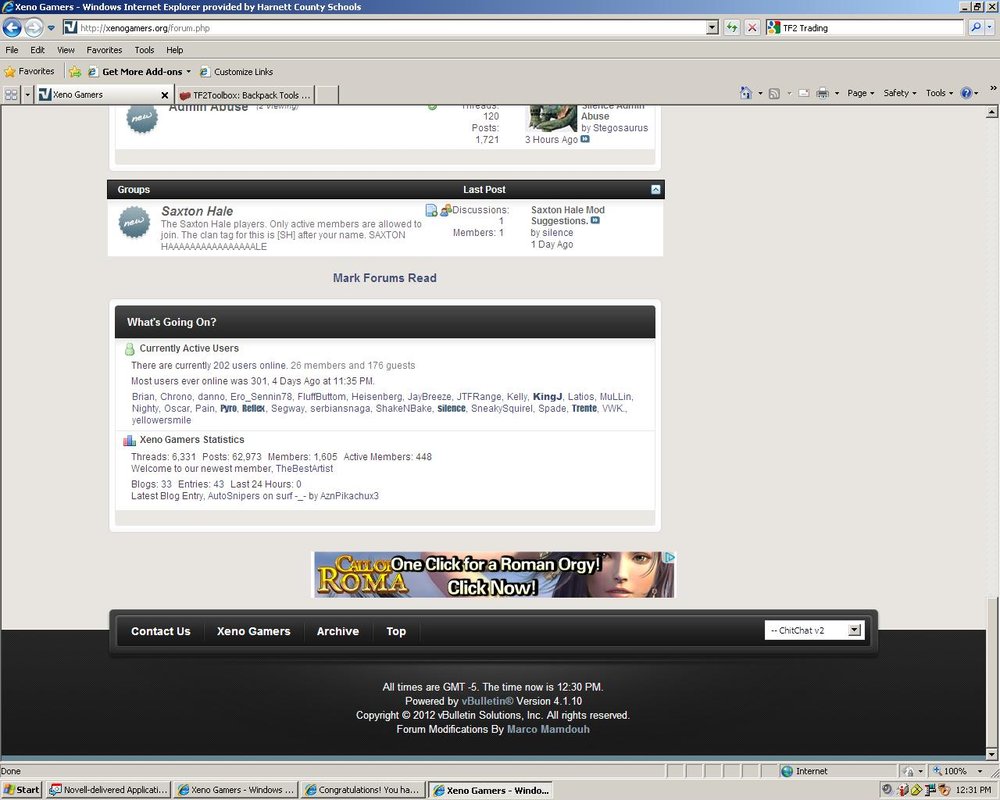Refresh the page with the green arrows icon
This screenshot has height=800, width=1000.
tap(732, 27)
